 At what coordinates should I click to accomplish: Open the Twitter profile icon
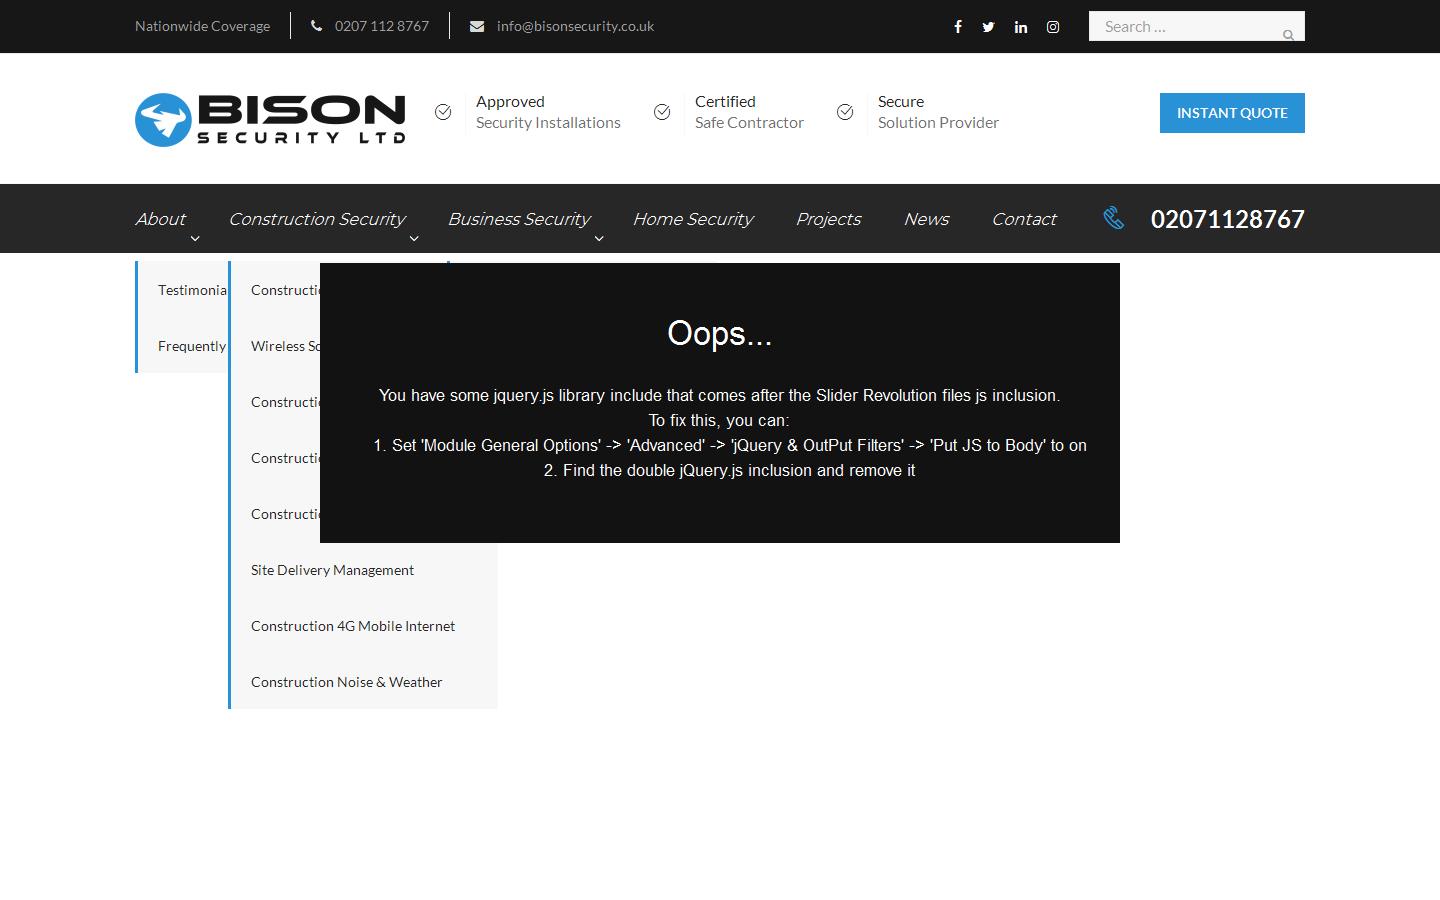pos(988,27)
